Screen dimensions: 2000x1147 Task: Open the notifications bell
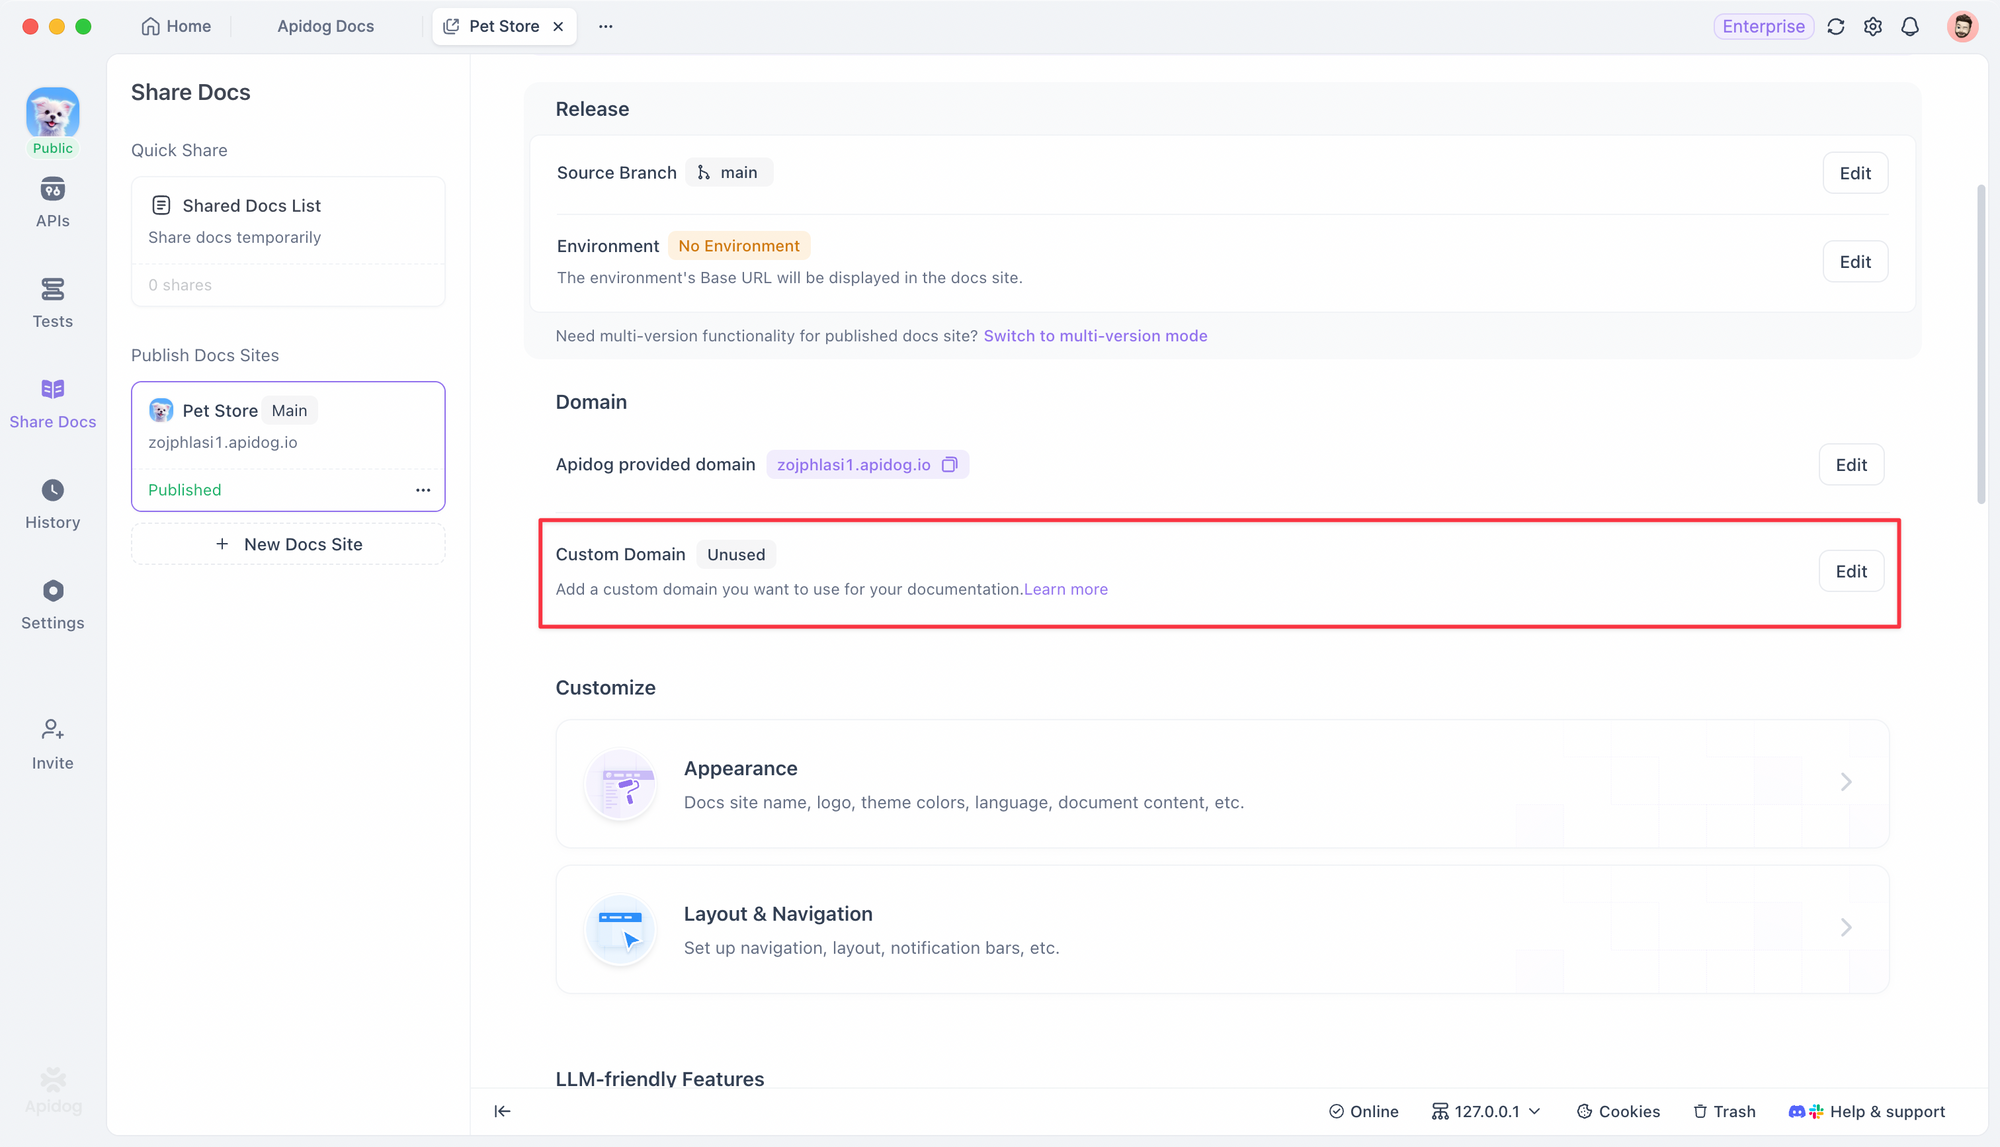pos(1909,27)
